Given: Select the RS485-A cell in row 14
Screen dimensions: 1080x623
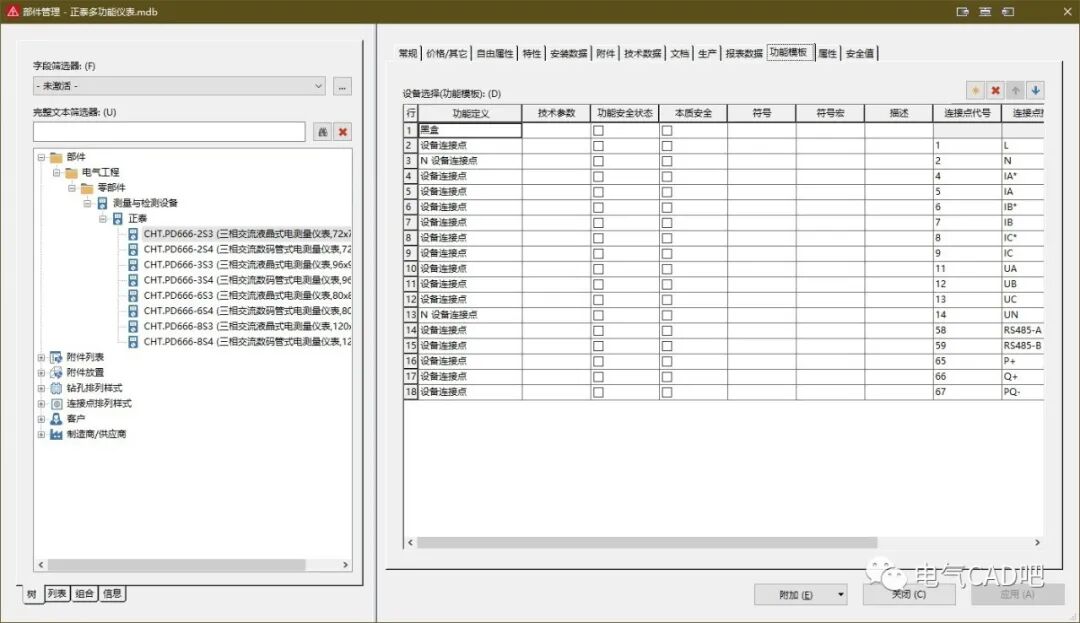Looking at the screenshot, I should [1023, 330].
